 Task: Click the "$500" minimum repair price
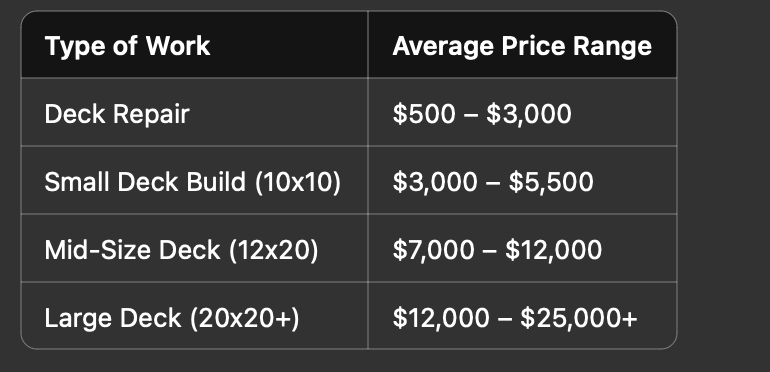click(424, 114)
